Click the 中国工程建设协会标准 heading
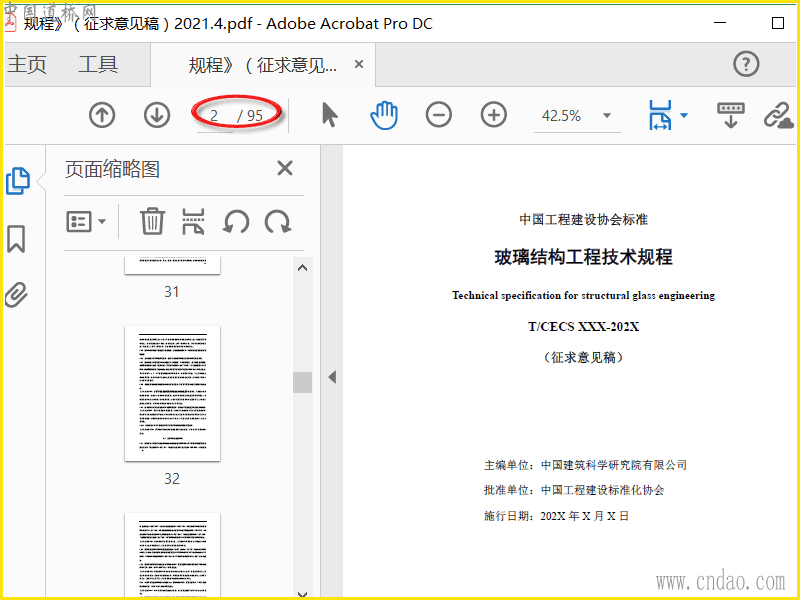Image resolution: width=800 pixels, height=600 pixels. pyautogui.click(x=583, y=220)
